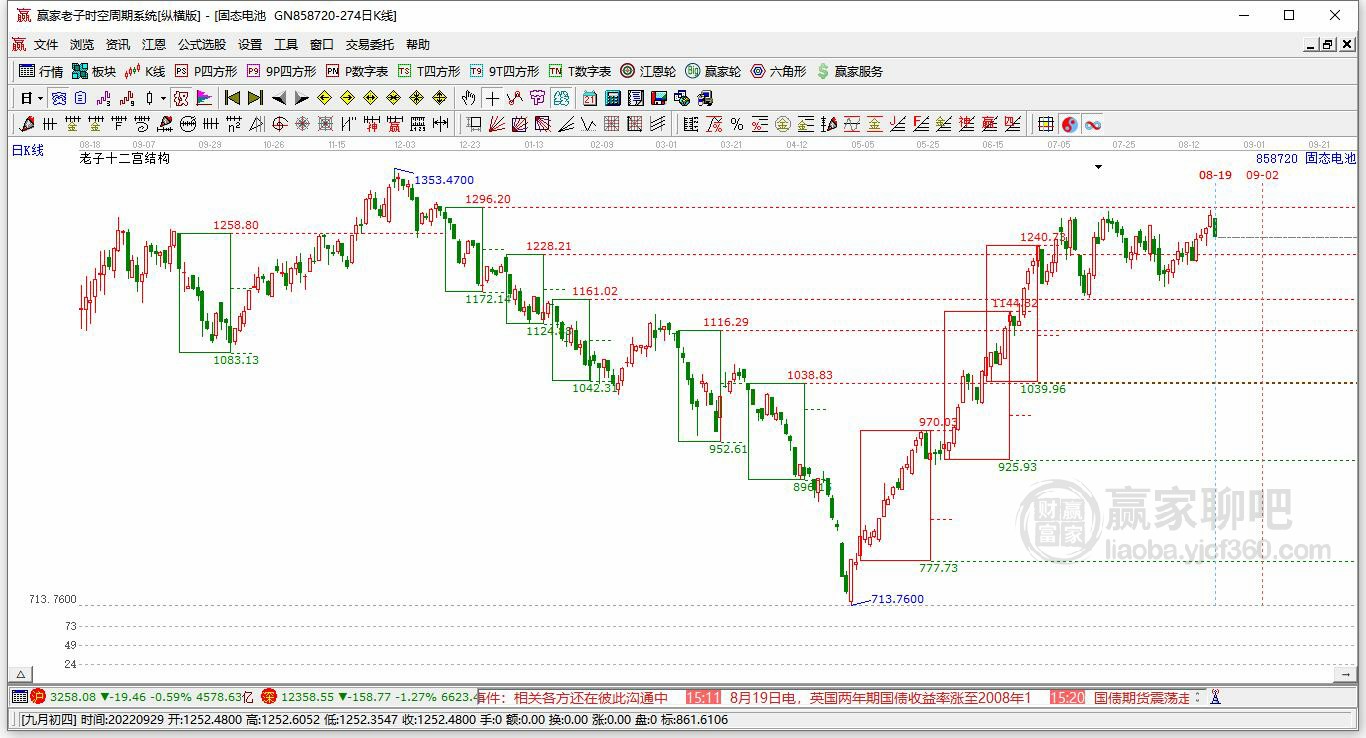Screen dimensions: 1366x738
Task: Restore the inner chart child window
Action: point(1328,45)
